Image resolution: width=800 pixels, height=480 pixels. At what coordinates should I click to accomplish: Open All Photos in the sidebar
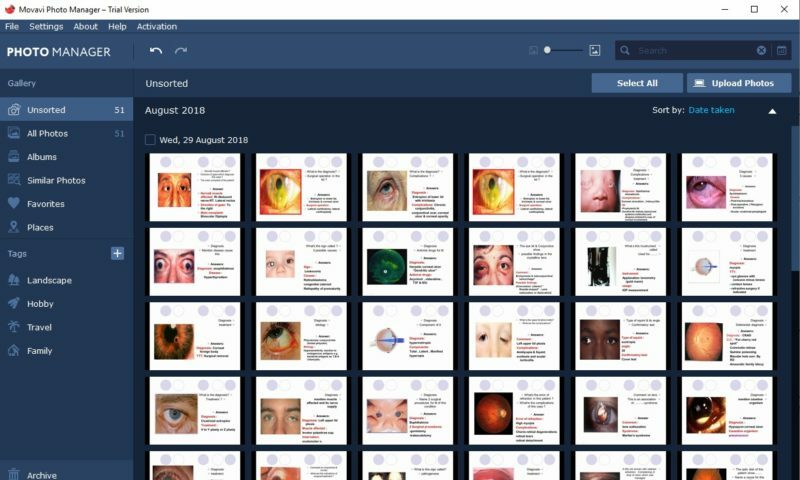[66, 133]
